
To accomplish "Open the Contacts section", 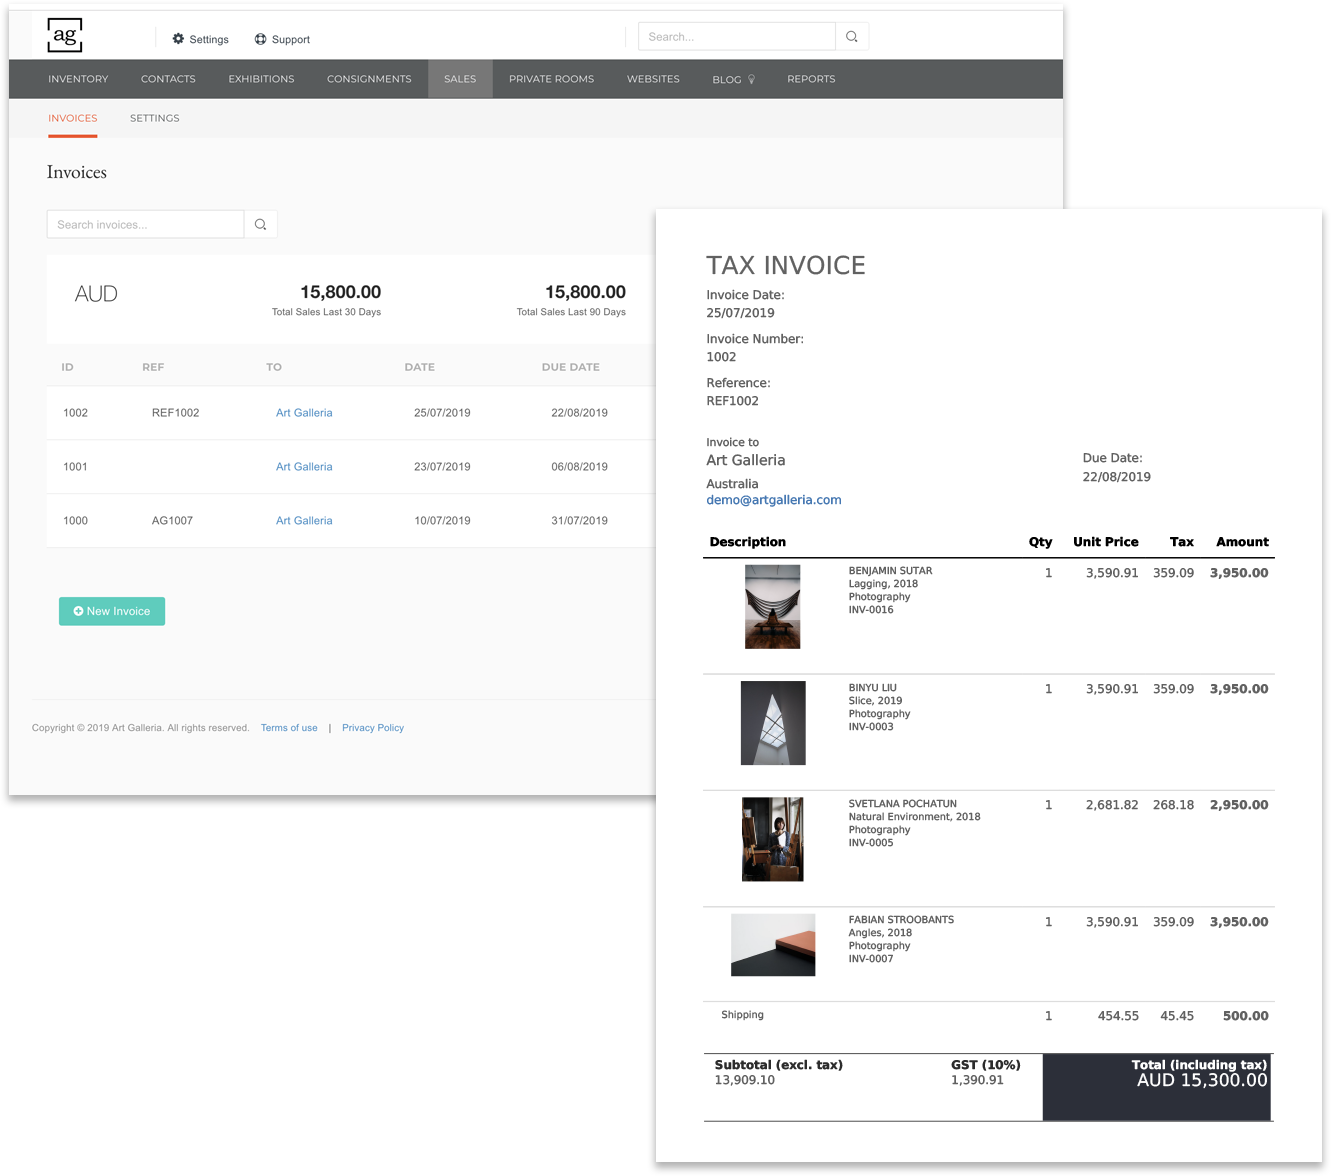I will pyautogui.click(x=167, y=78).
